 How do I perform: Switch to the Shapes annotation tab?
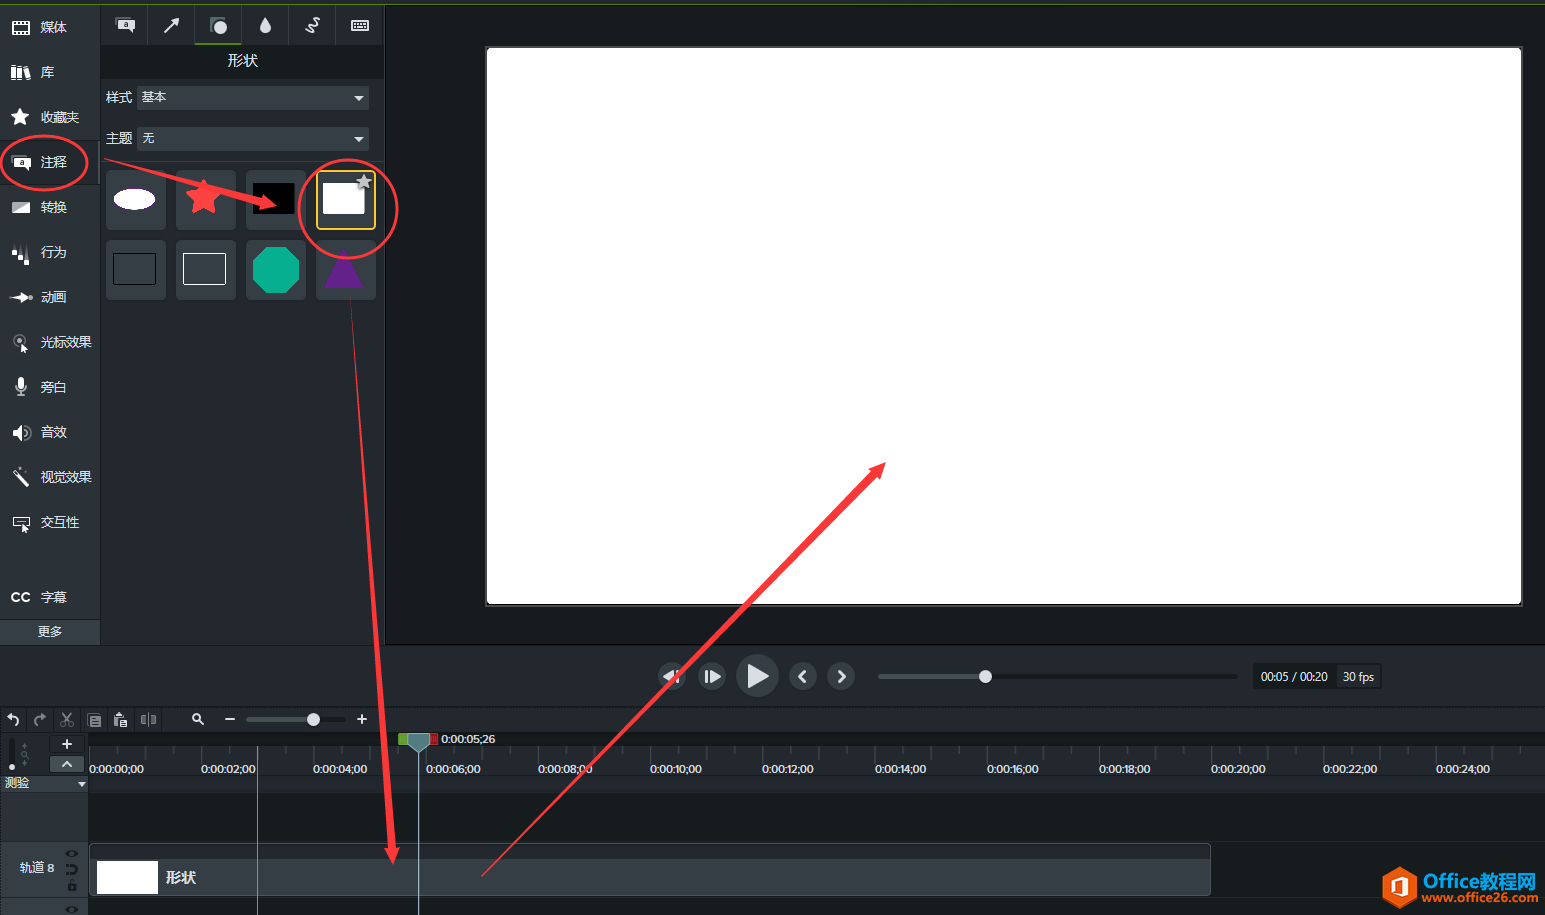point(218,25)
